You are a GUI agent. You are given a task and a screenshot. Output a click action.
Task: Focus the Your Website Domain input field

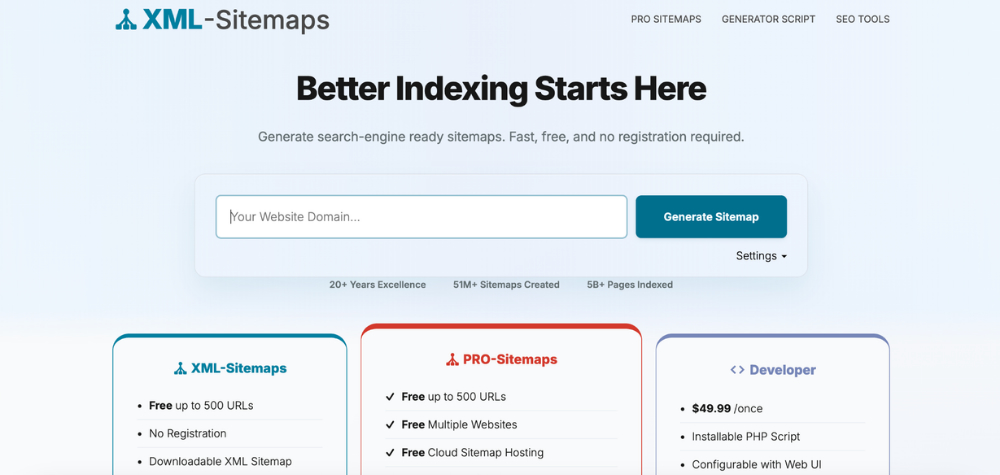click(x=422, y=217)
